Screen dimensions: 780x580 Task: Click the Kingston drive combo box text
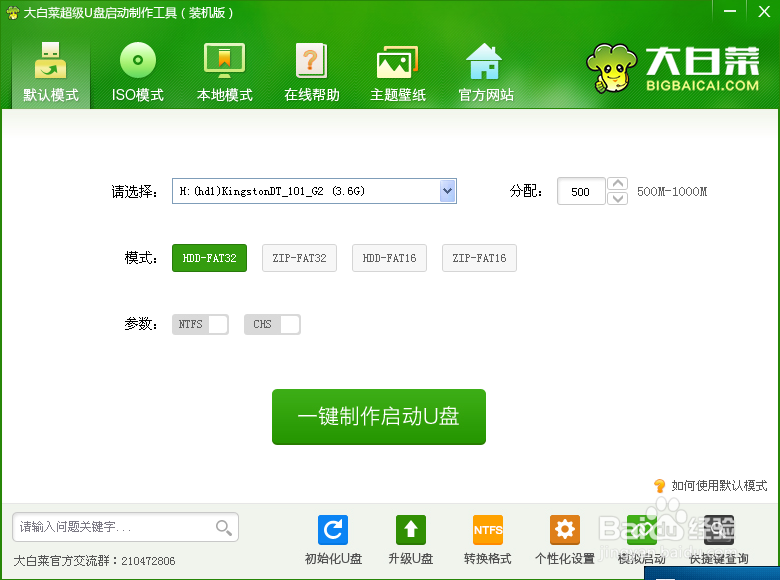click(272, 191)
